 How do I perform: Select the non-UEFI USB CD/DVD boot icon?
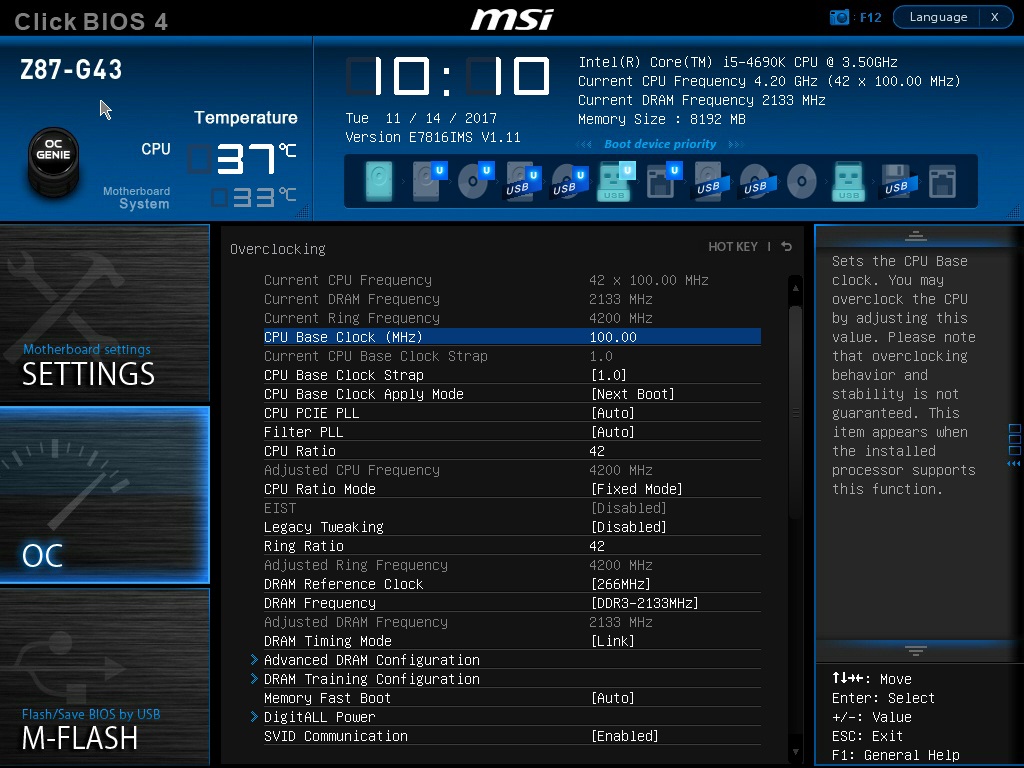(756, 181)
